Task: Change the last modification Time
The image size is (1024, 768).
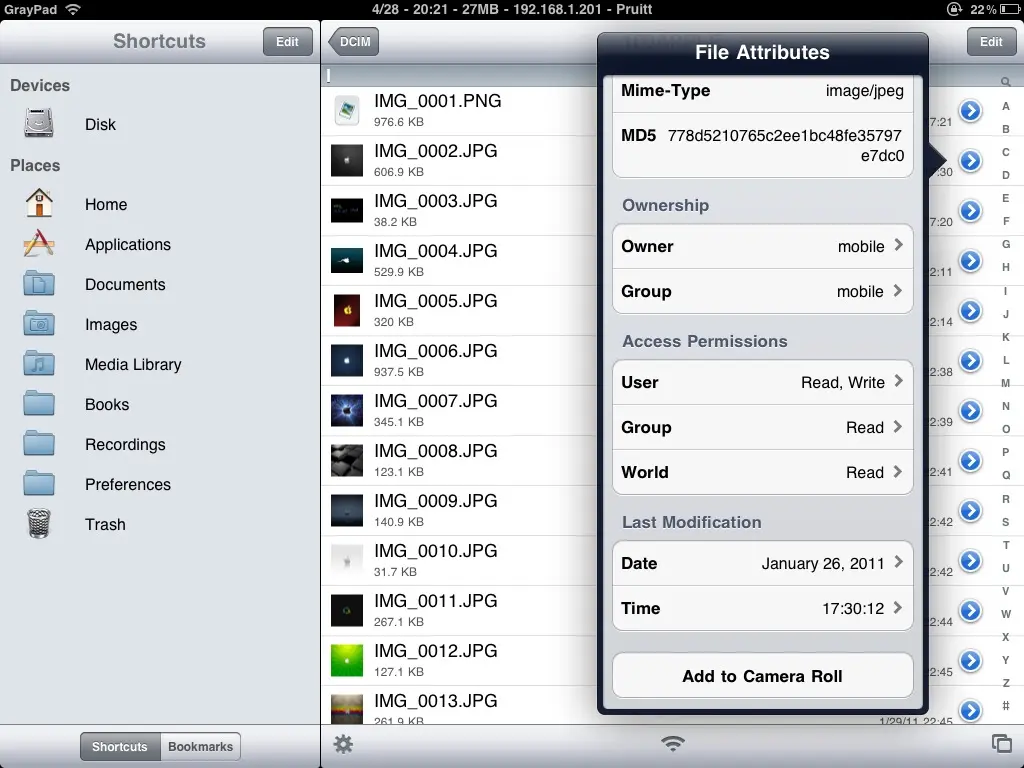Action: (x=762, y=608)
